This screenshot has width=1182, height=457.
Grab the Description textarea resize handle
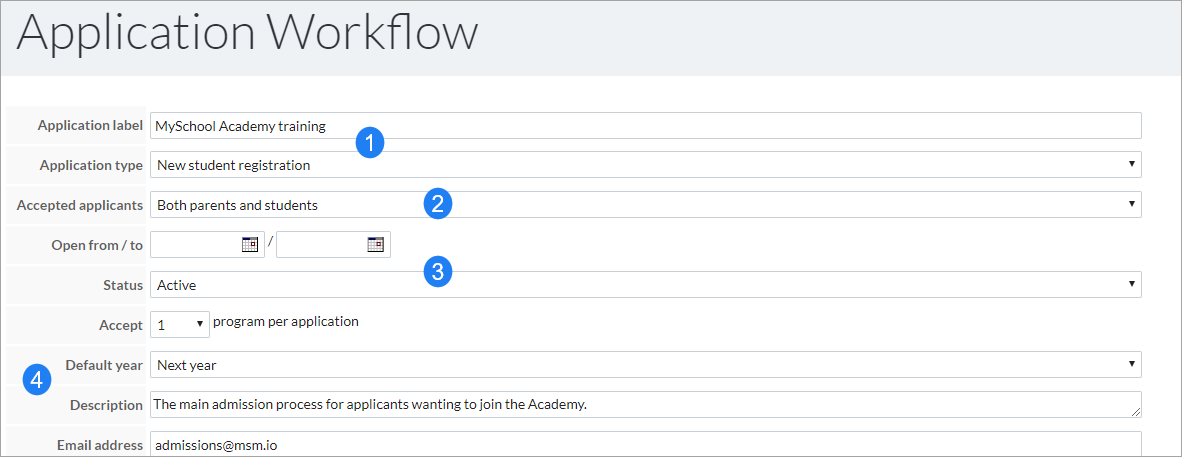(x=1136, y=412)
